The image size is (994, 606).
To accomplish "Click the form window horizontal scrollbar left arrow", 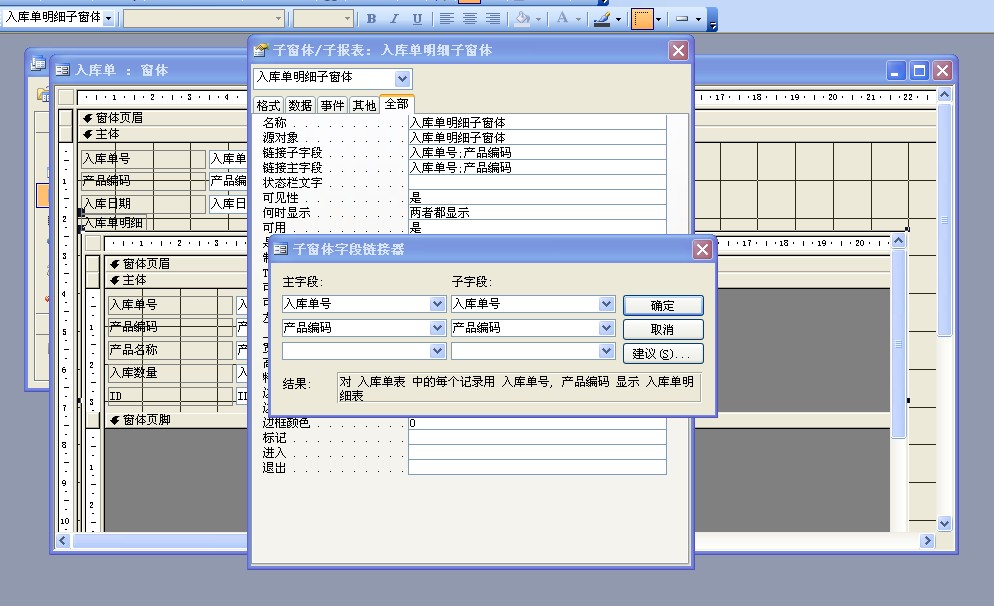I will [63, 541].
